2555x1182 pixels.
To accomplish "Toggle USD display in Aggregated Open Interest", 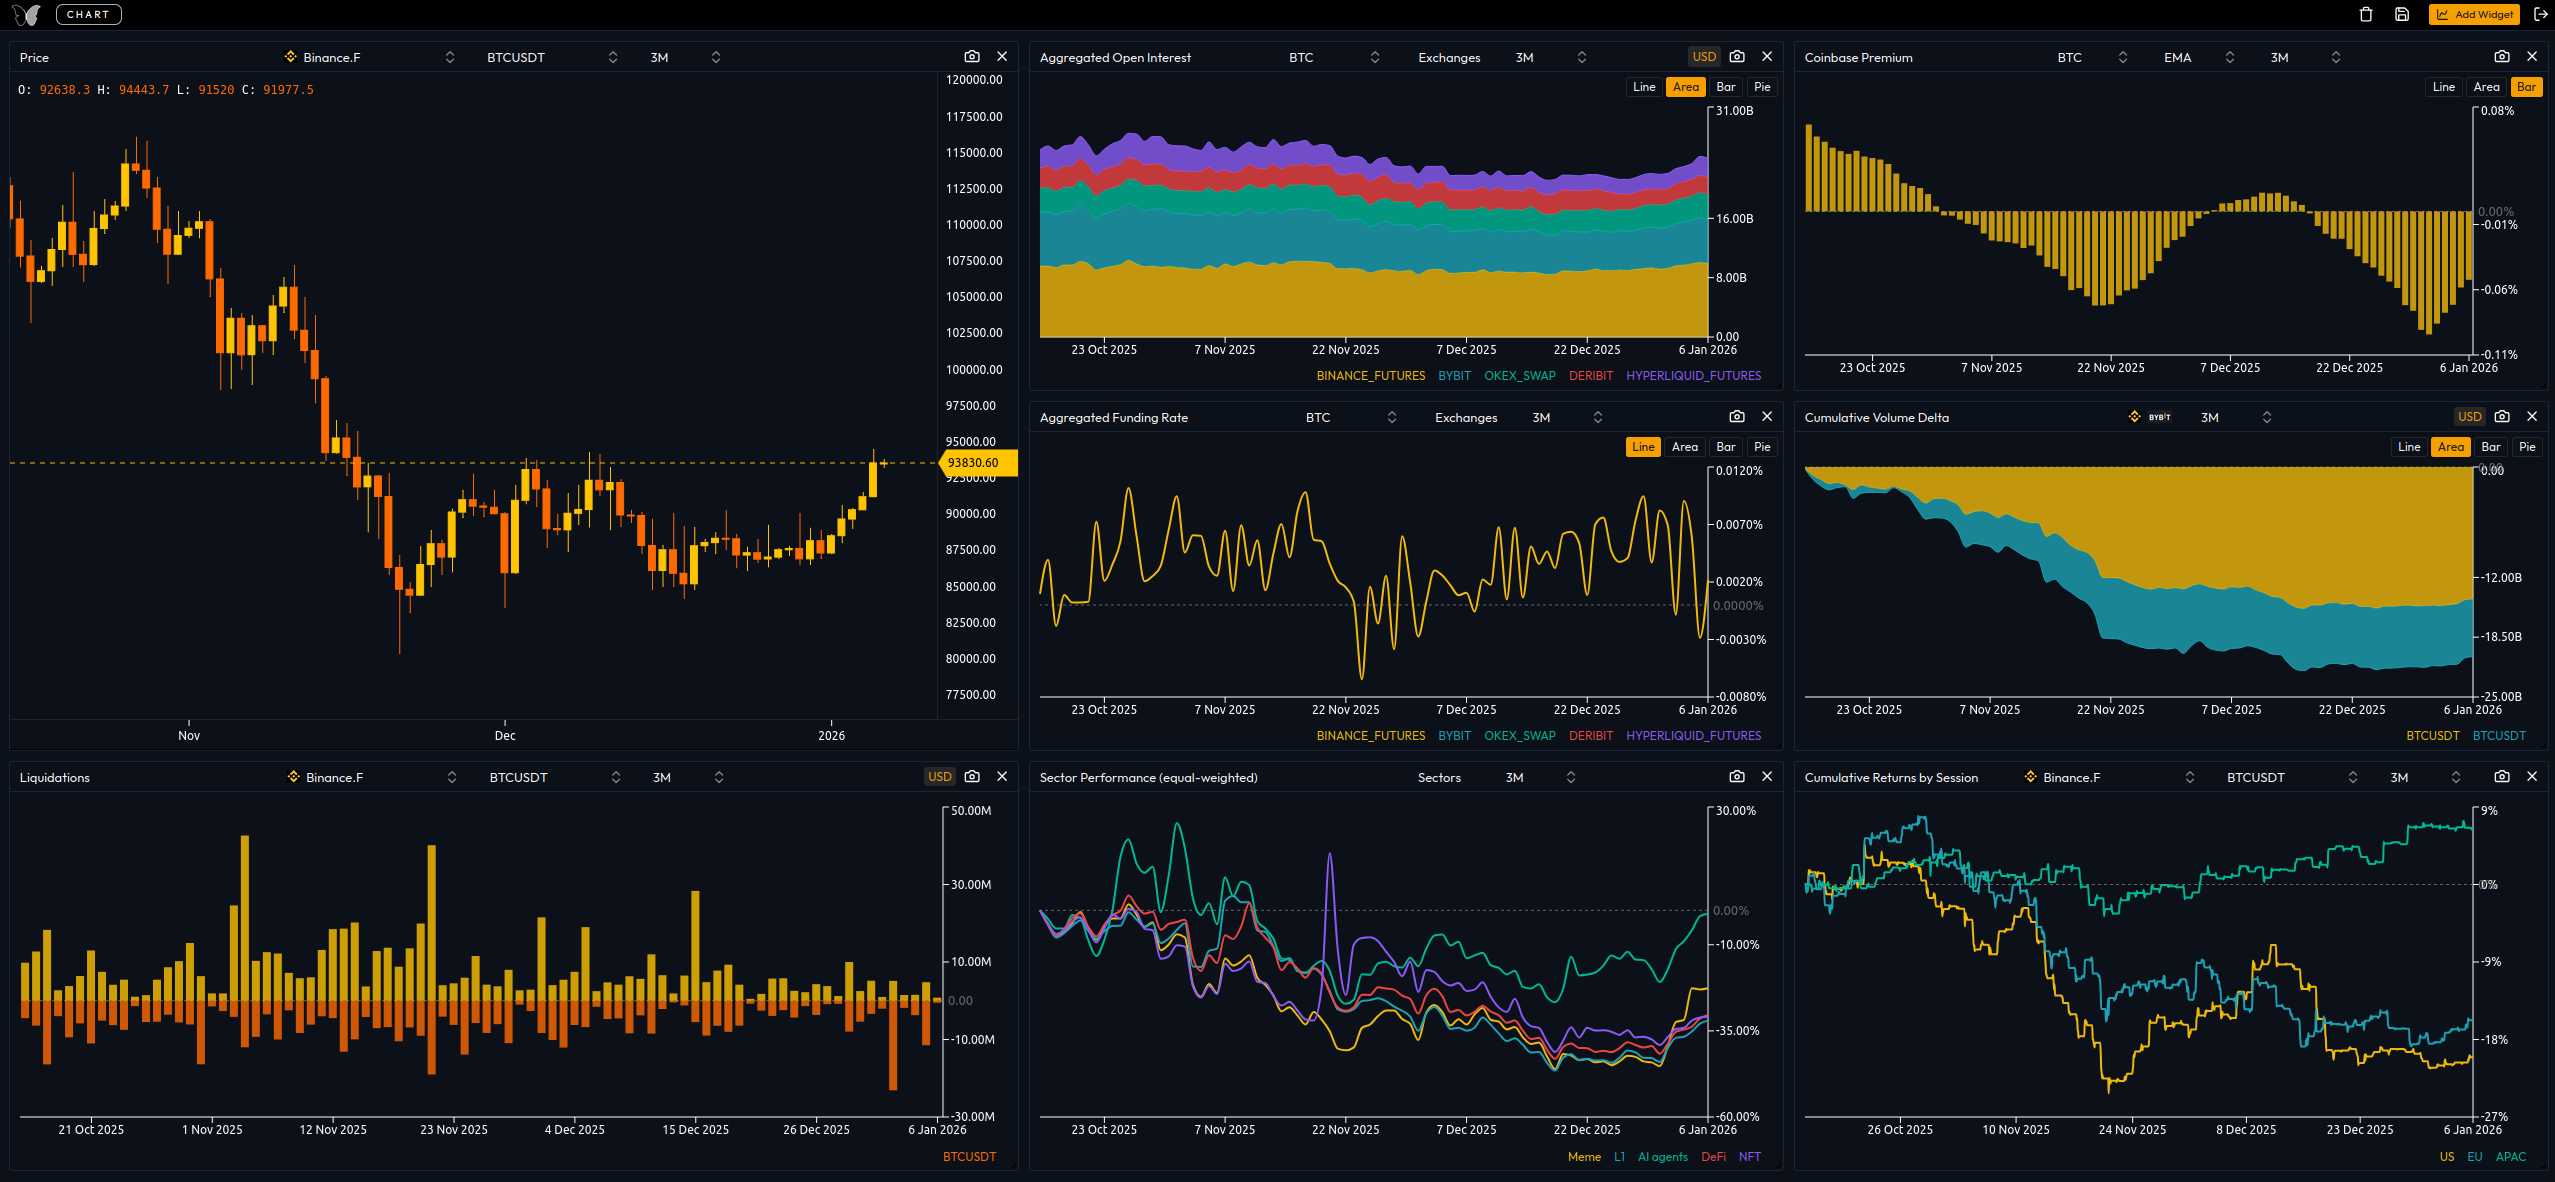I will [x=1703, y=56].
